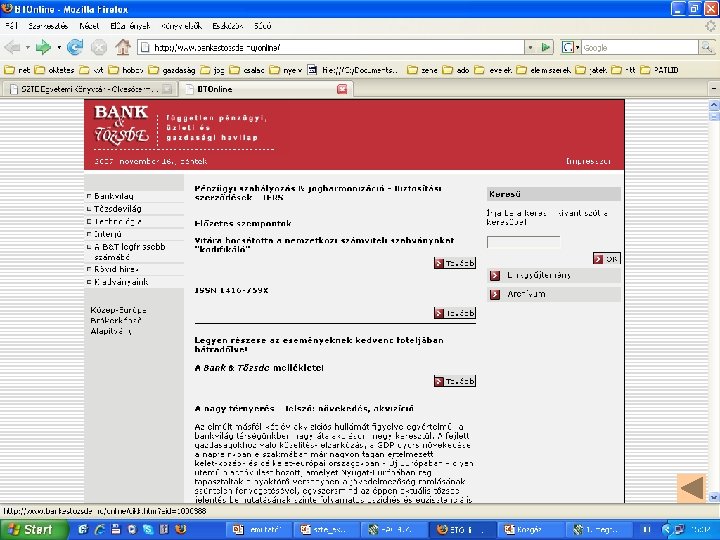Open the 'család' bookmarks folder
The width and height of the screenshot is (720, 540).
pyautogui.click(x=247, y=70)
